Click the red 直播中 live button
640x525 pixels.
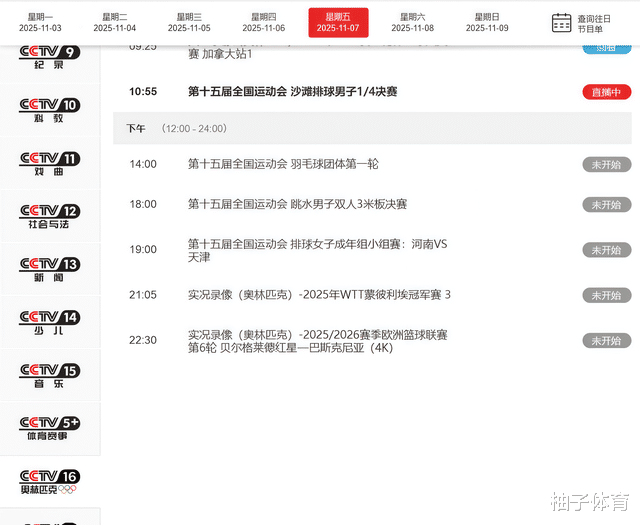[607, 92]
